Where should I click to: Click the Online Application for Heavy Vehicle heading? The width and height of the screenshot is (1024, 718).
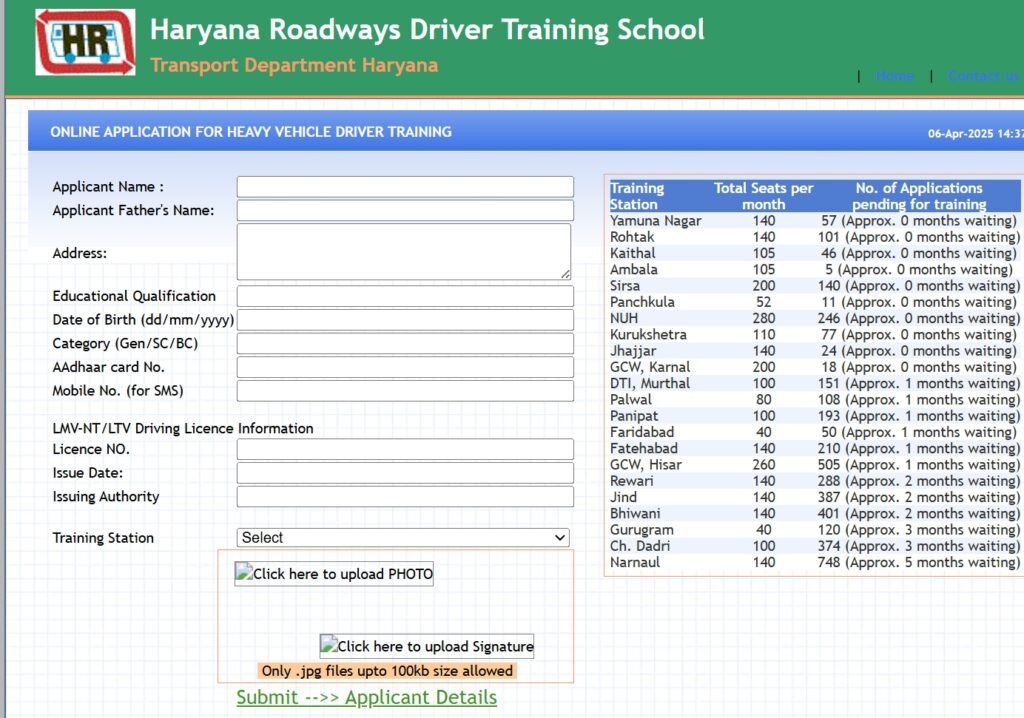click(251, 132)
